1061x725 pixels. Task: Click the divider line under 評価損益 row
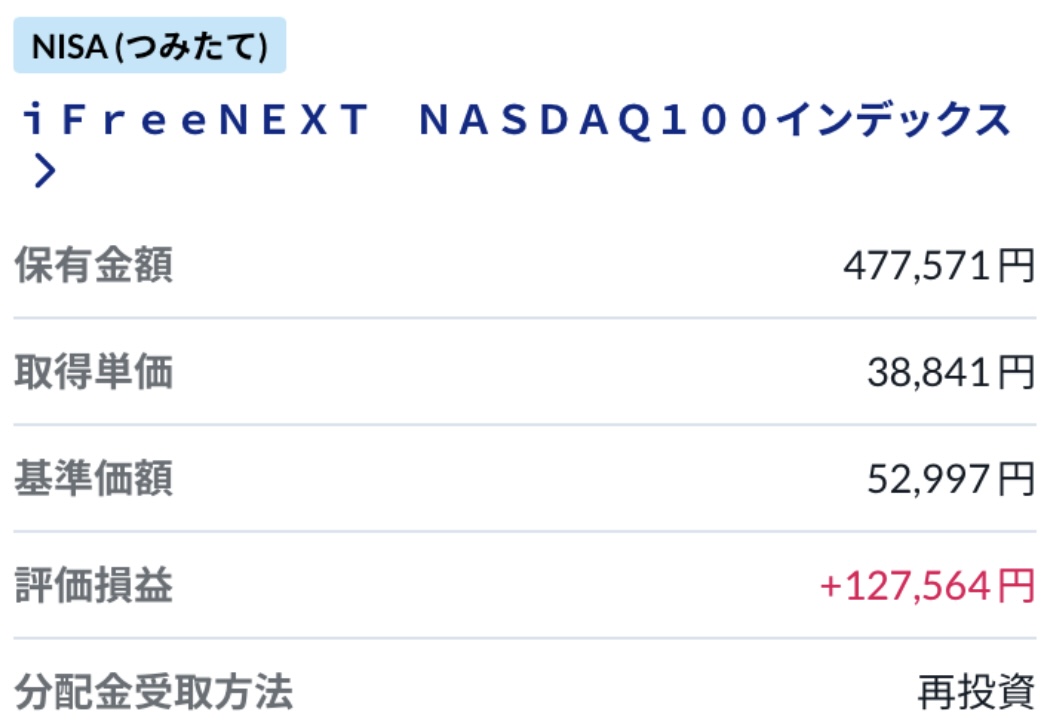pos(524,638)
